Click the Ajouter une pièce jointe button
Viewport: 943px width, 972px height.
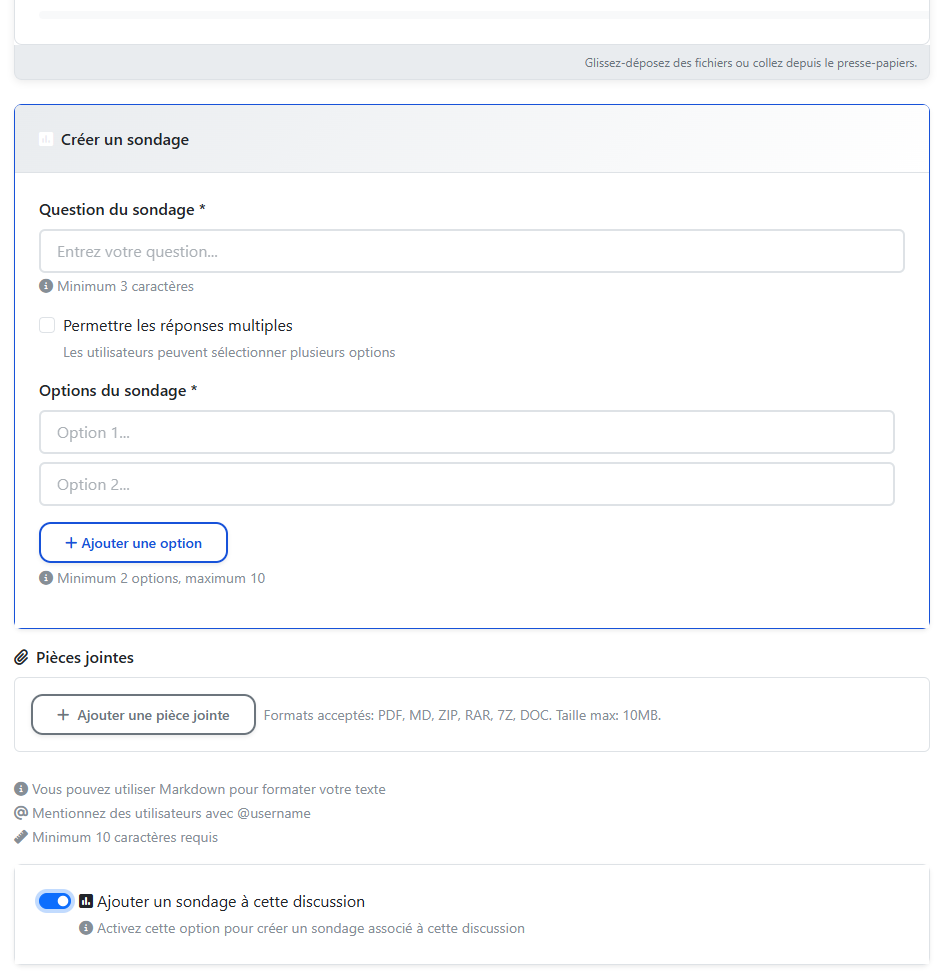point(143,715)
